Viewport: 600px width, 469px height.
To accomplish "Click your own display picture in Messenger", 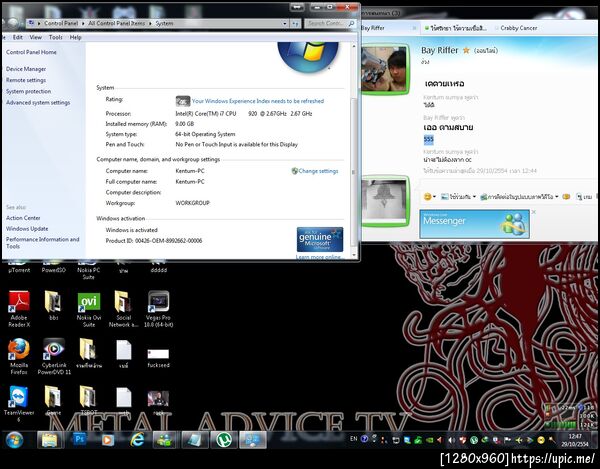I will tap(385, 201).
